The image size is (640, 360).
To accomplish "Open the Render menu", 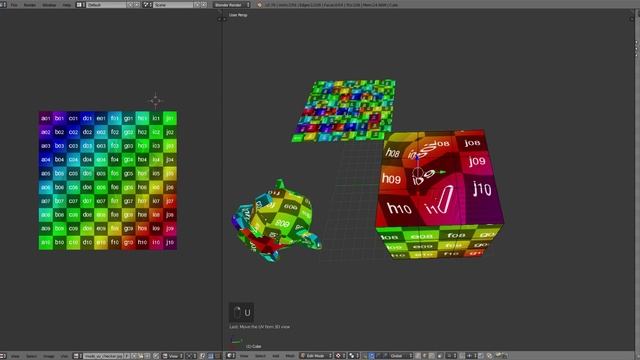I will [30, 4].
